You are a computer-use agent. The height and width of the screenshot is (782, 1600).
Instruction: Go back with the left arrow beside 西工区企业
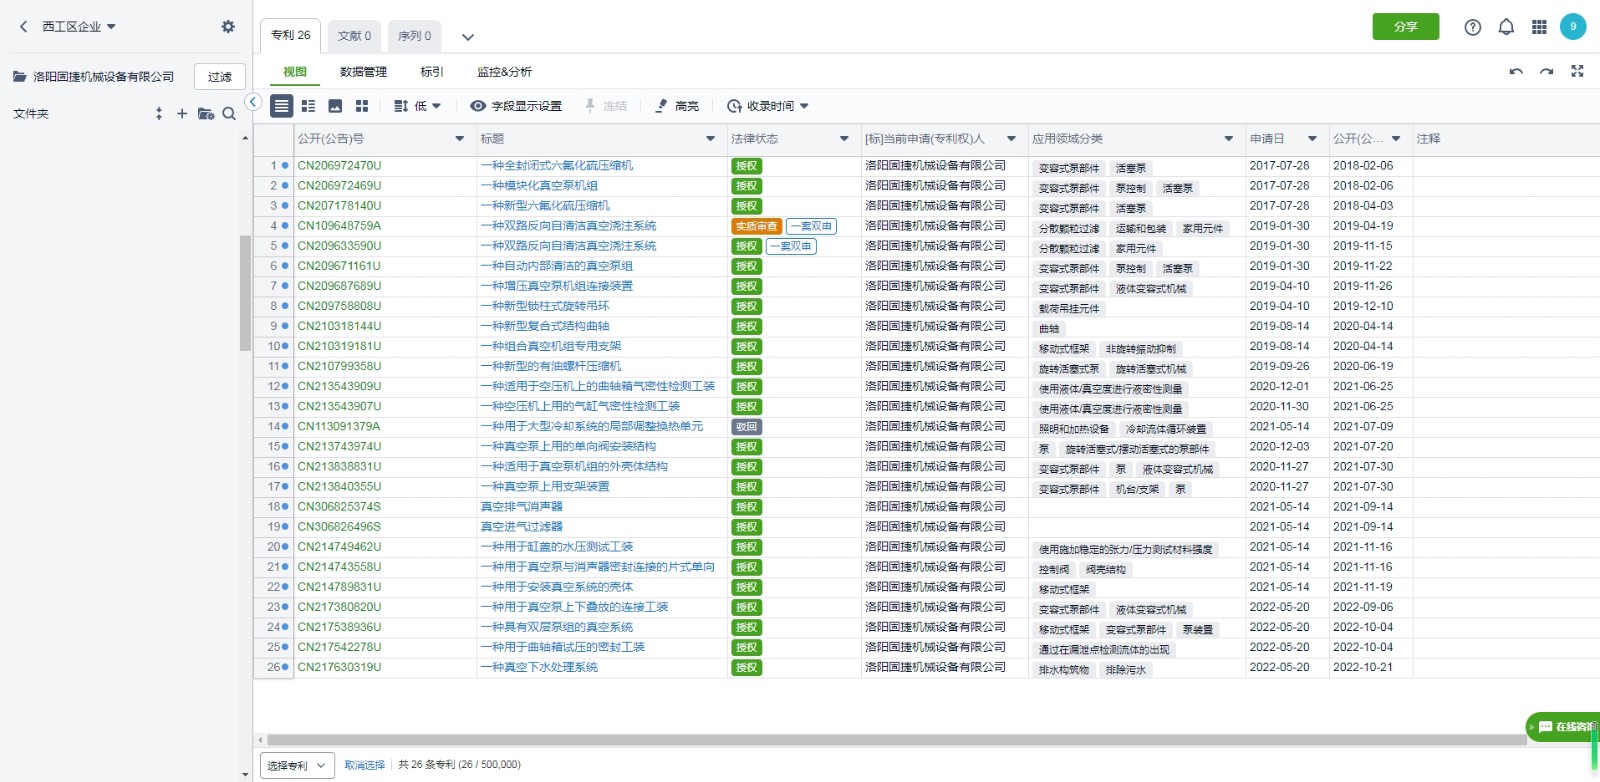(24, 27)
